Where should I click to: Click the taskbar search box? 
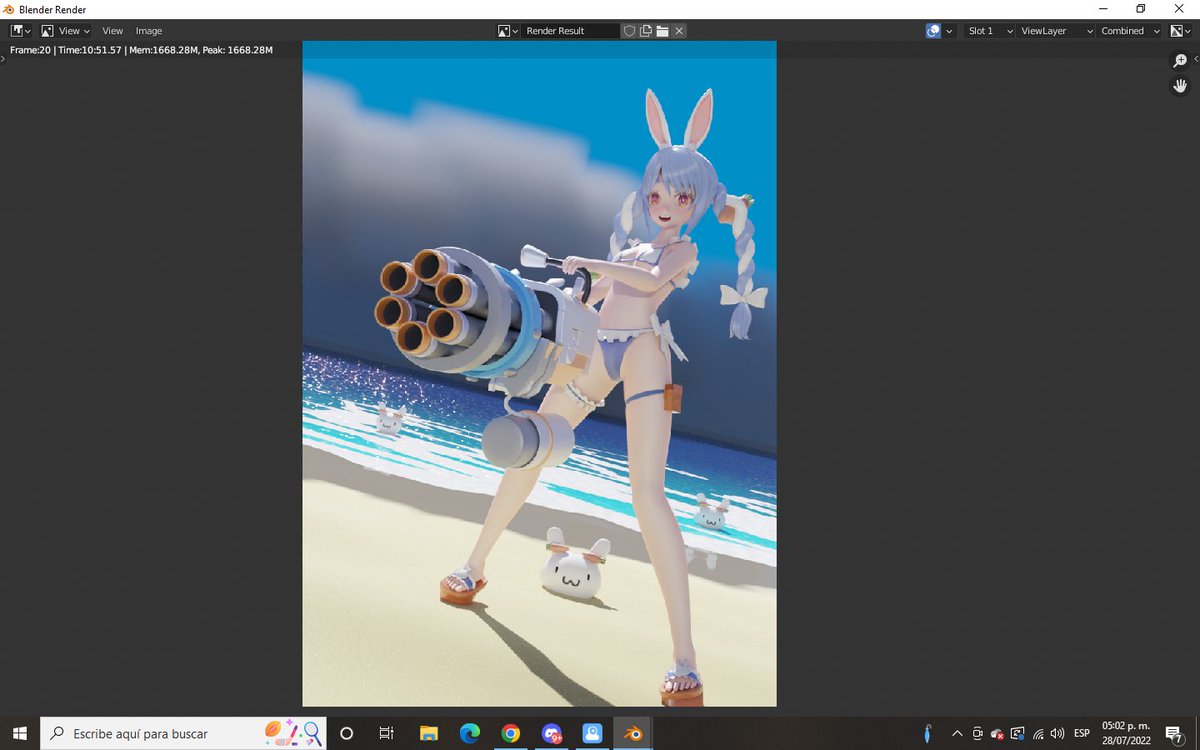pos(184,733)
